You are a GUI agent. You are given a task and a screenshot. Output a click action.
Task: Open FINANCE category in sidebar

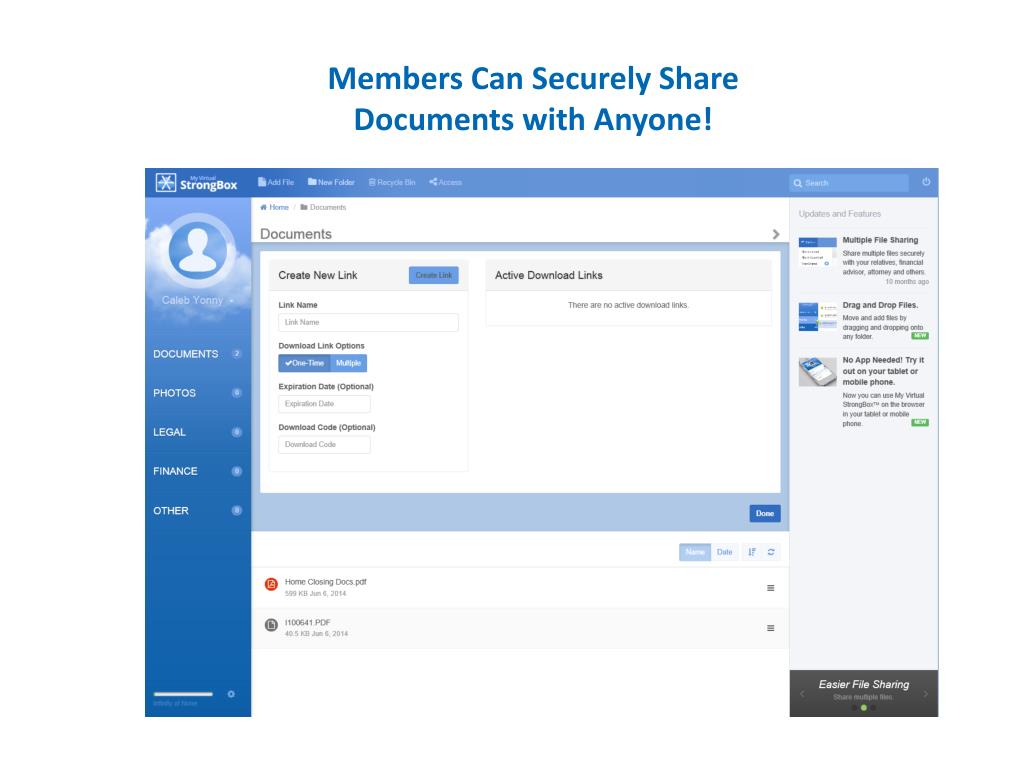click(198, 472)
